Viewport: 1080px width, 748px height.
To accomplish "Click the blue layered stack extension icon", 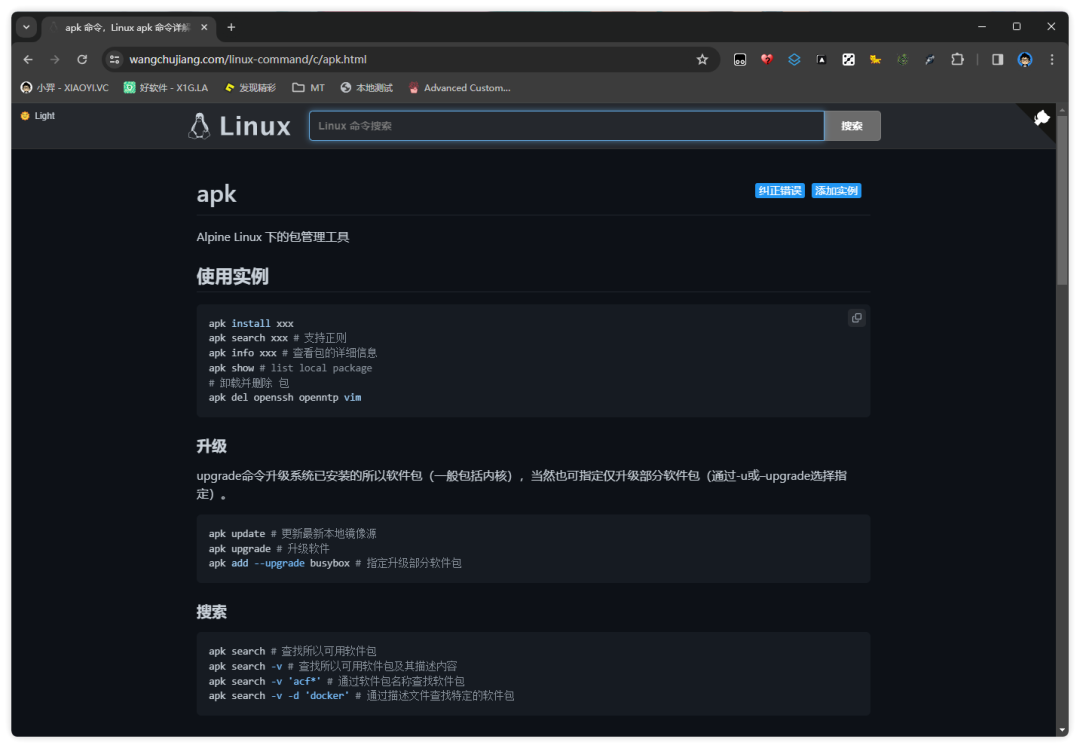I will (x=794, y=60).
